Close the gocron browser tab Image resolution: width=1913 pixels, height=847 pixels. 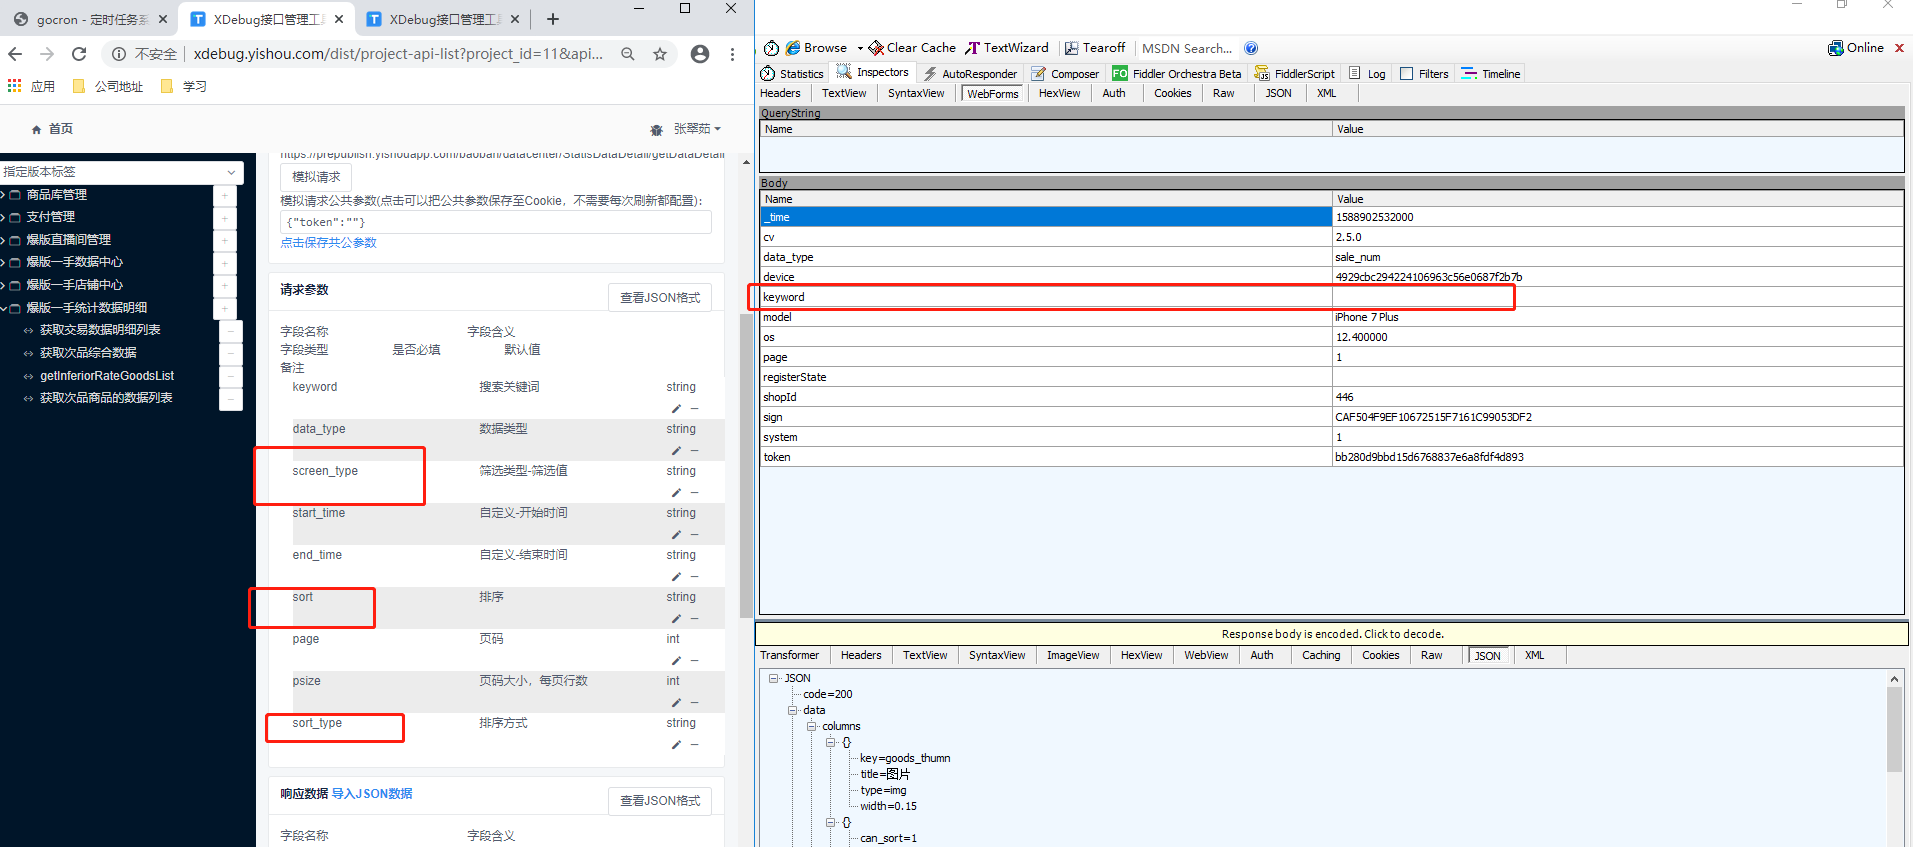(163, 19)
